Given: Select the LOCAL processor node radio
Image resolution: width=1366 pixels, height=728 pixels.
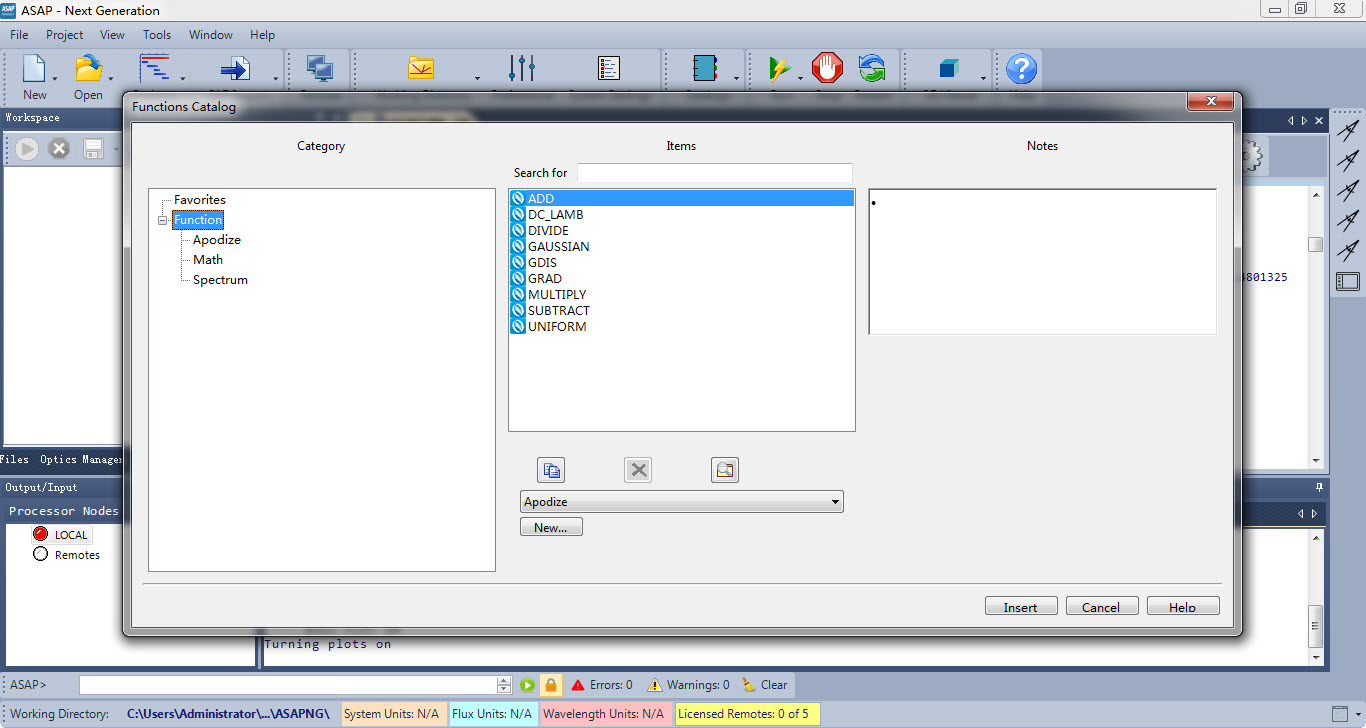Looking at the screenshot, I should (41, 534).
